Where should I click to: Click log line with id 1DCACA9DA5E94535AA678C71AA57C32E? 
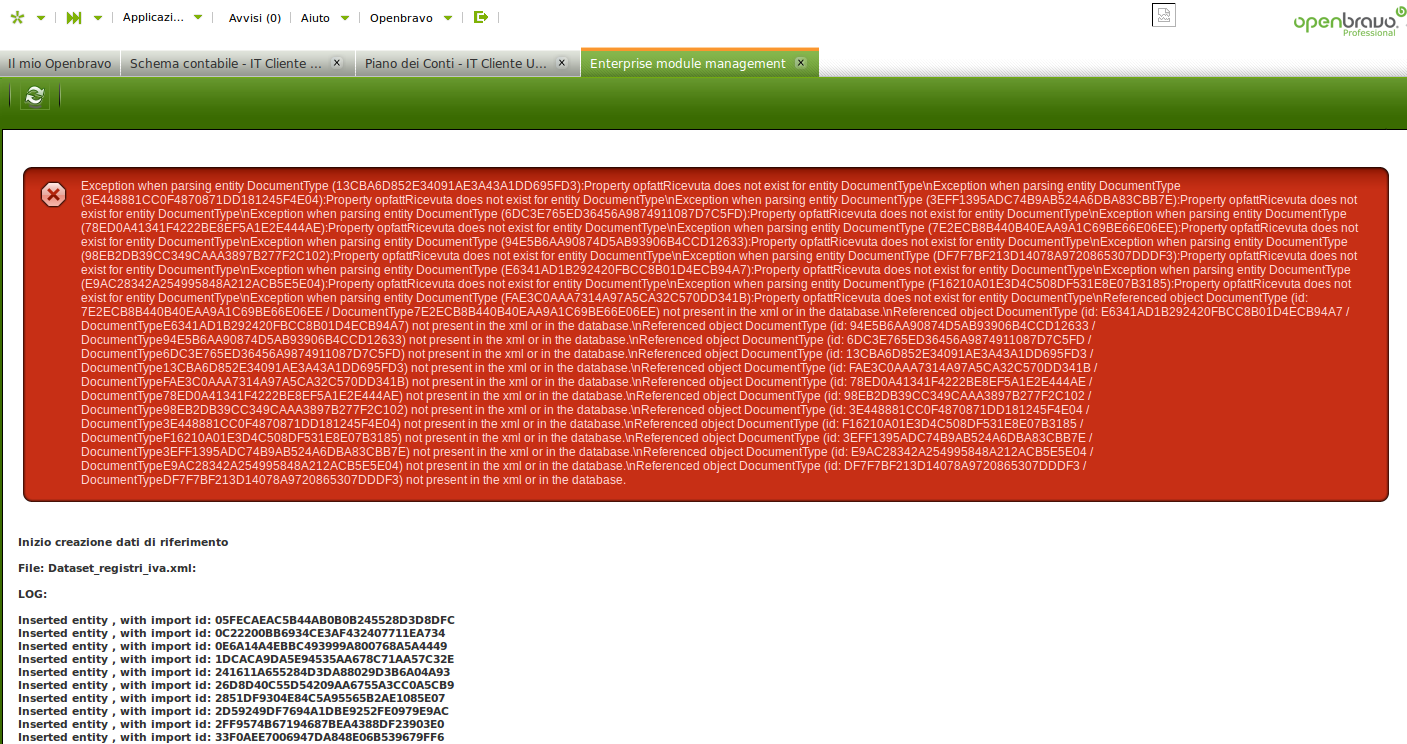(236, 659)
